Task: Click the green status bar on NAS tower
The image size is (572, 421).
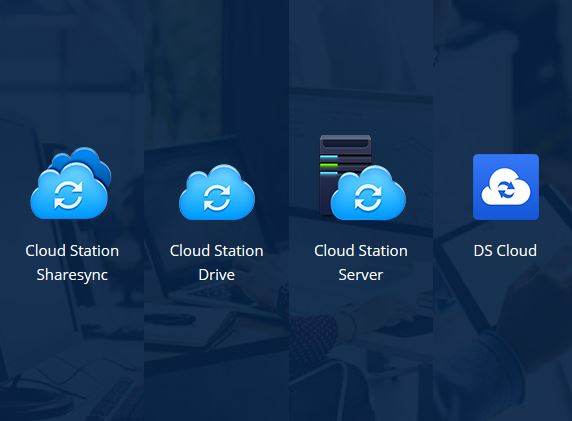Action: [329, 166]
